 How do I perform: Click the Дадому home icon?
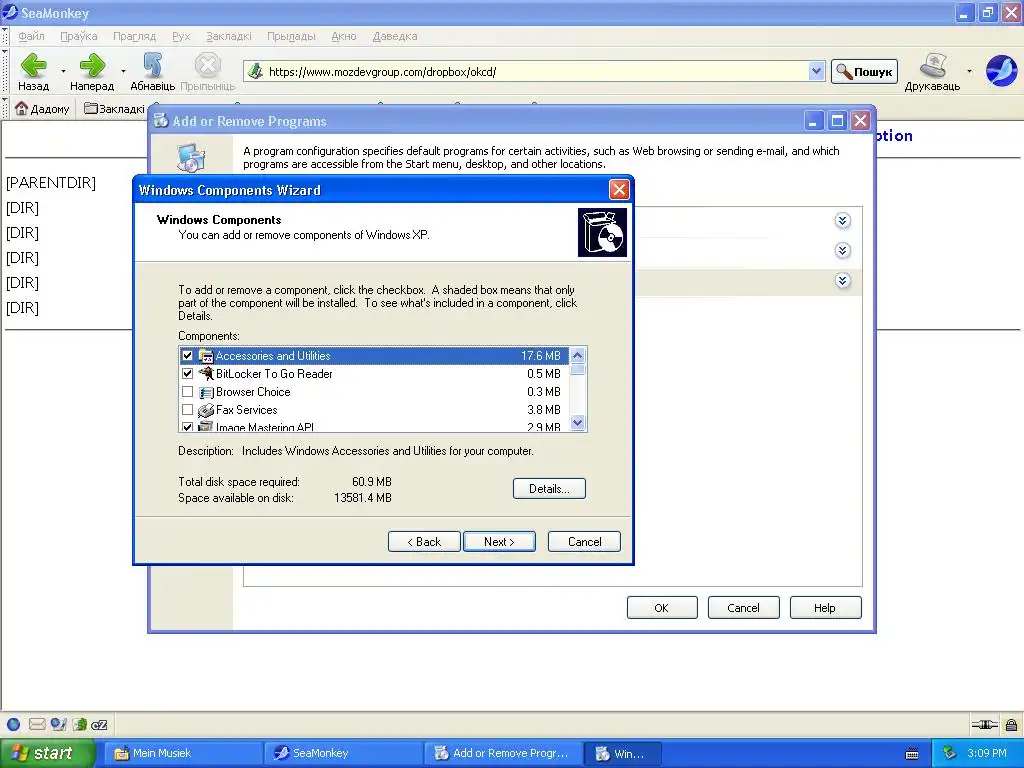click(22, 108)
